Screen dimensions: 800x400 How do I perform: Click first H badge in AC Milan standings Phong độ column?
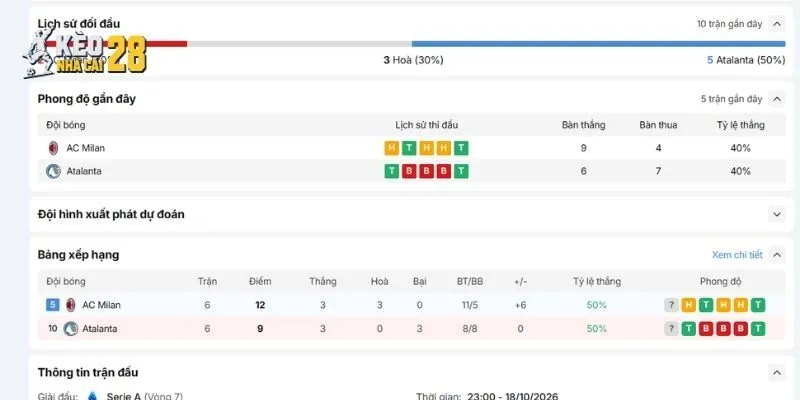688,305
